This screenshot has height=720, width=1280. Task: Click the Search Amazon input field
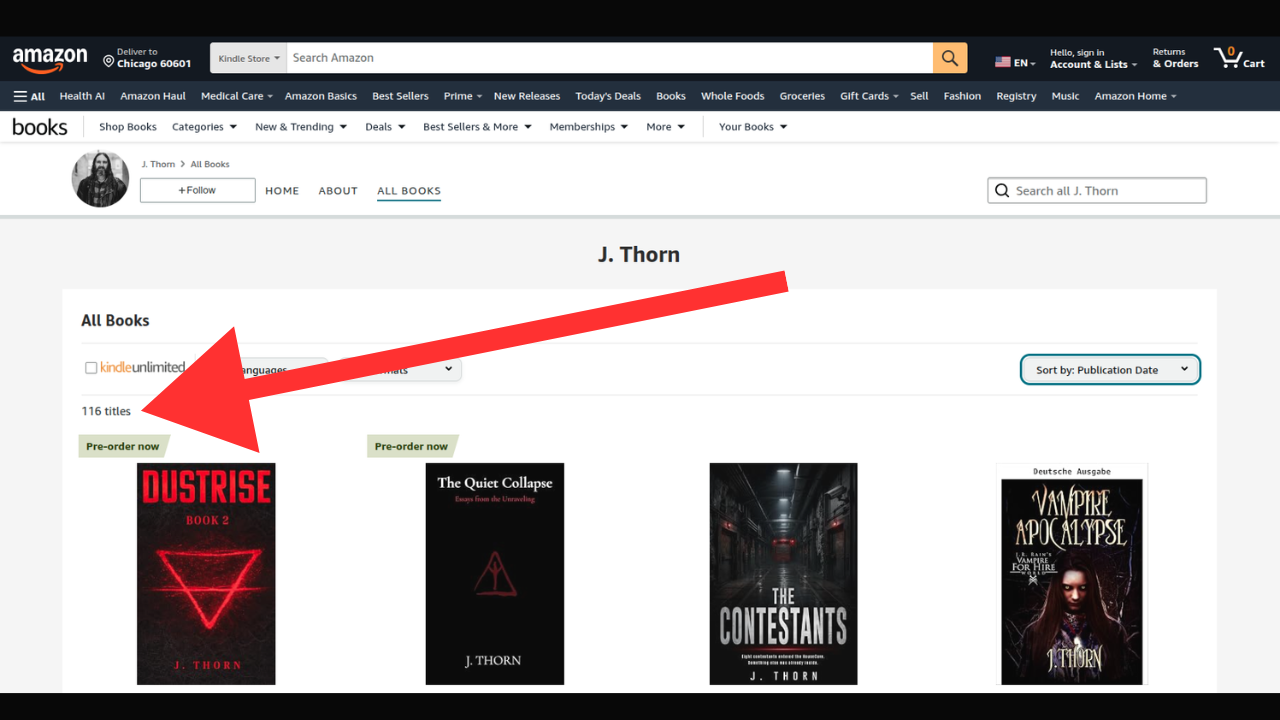click(x=610, y=58)
